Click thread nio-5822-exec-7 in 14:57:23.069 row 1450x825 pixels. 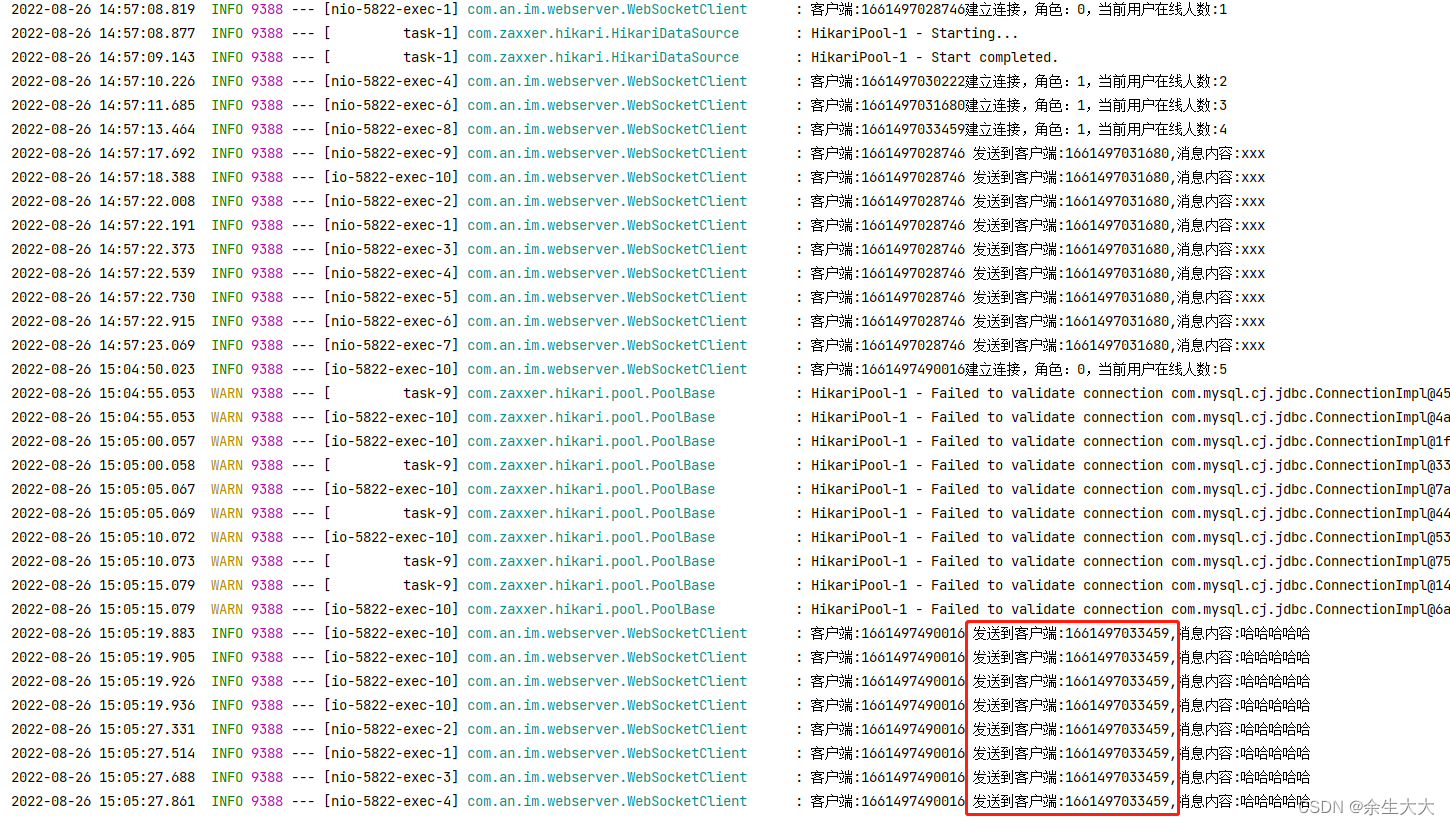[391, 345]
